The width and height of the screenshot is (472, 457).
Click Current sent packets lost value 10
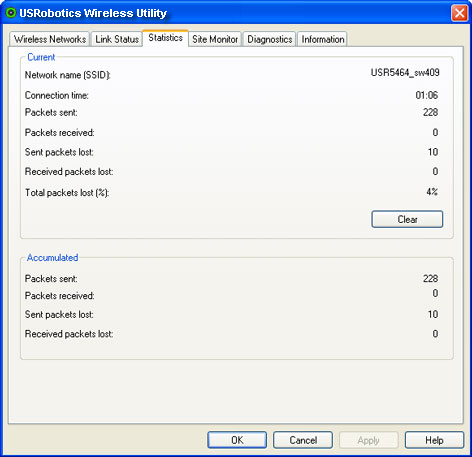pos(433,152)
